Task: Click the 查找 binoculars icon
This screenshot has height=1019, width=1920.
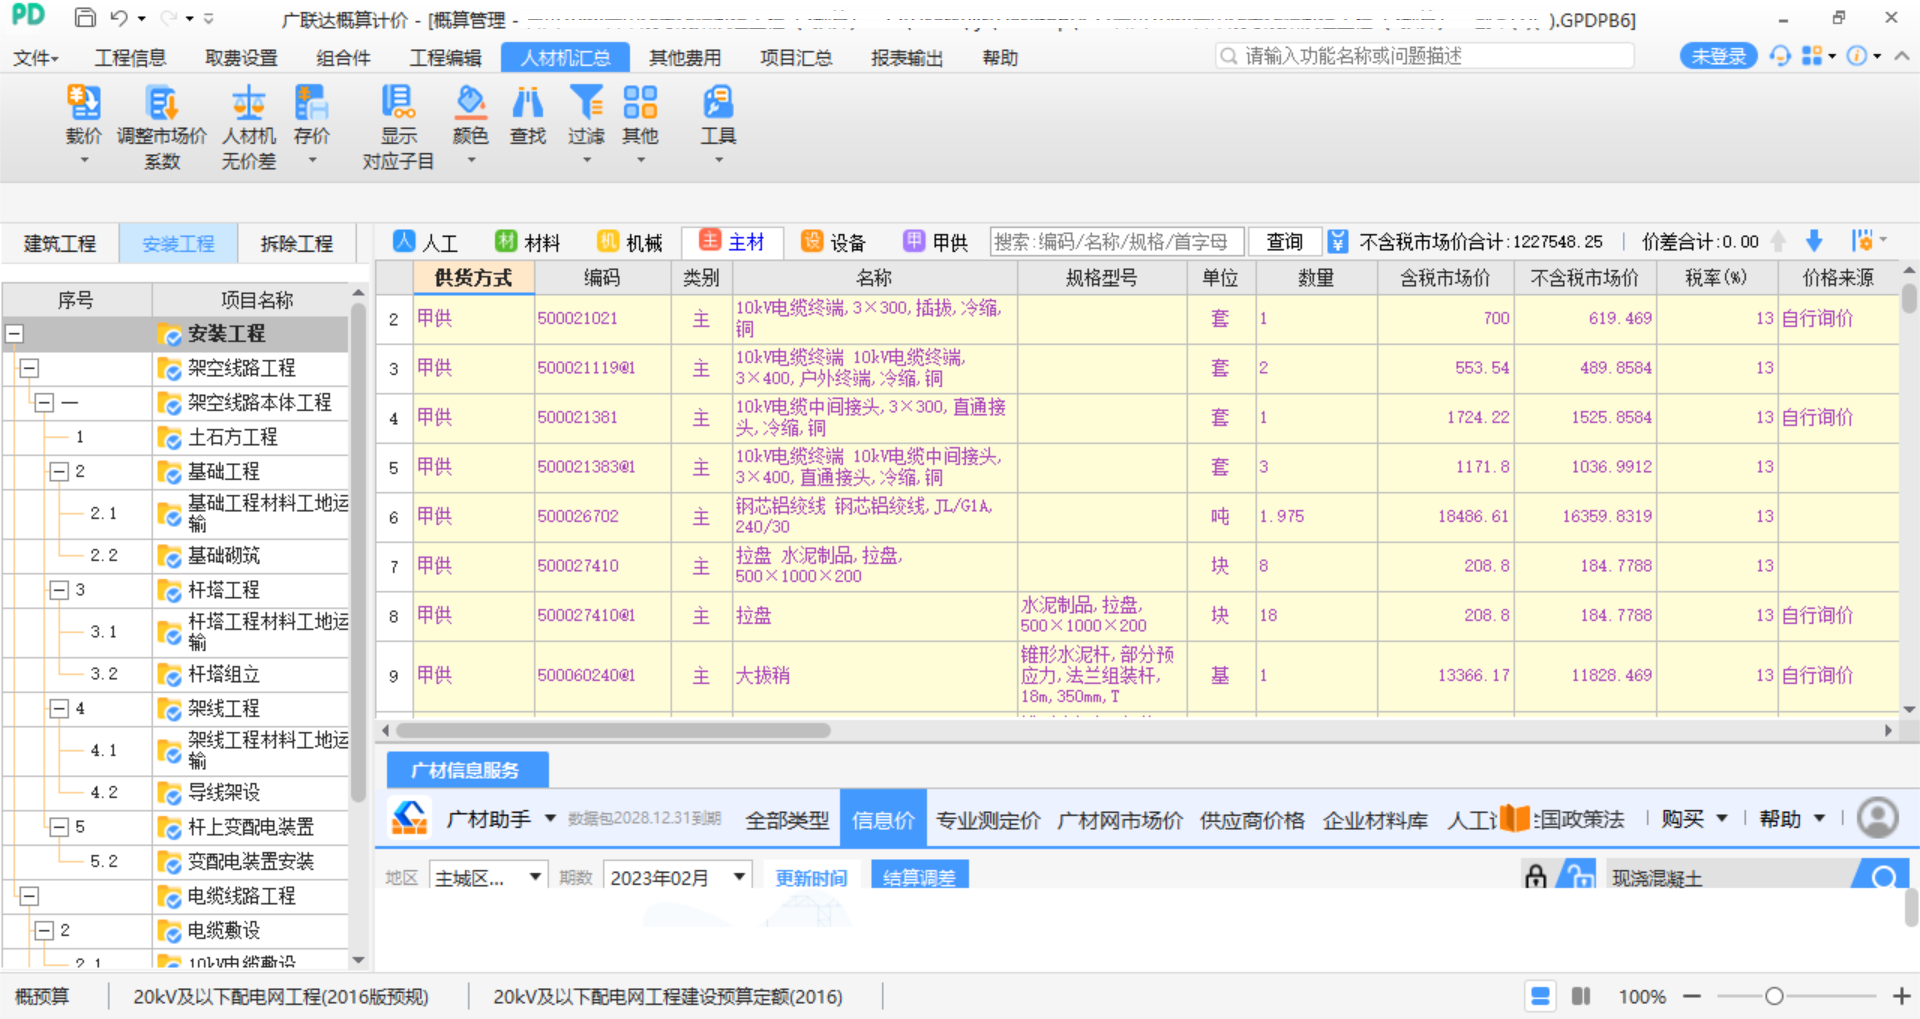Action: (x=528, y=103)
